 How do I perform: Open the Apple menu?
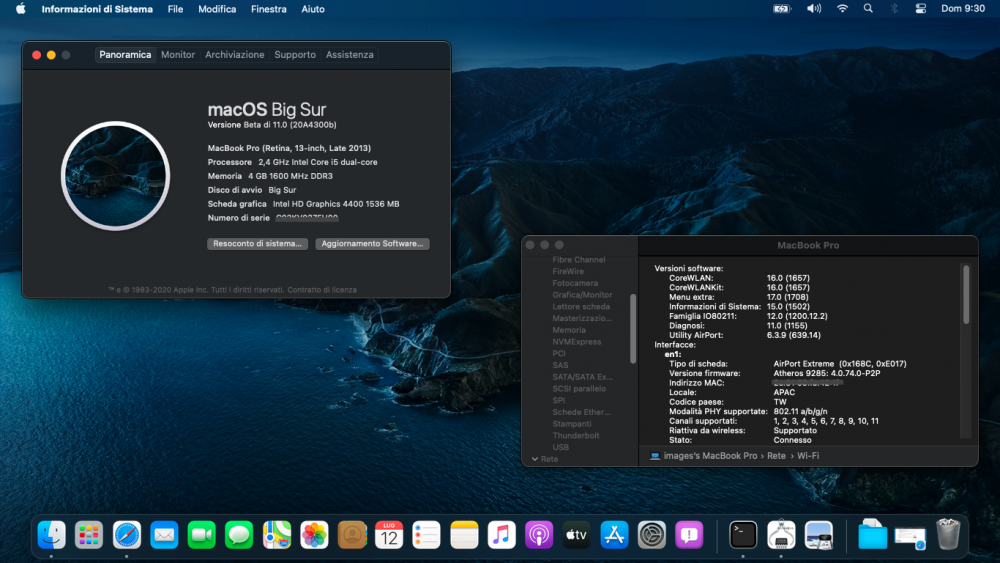20,9
